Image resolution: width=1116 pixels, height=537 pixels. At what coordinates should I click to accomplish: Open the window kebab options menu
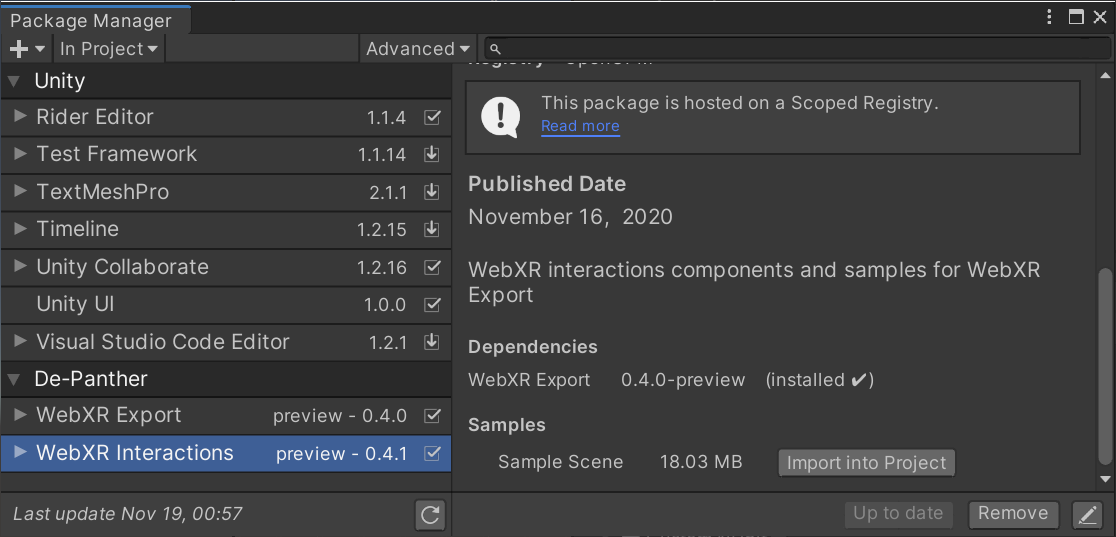coord(1051,17)
